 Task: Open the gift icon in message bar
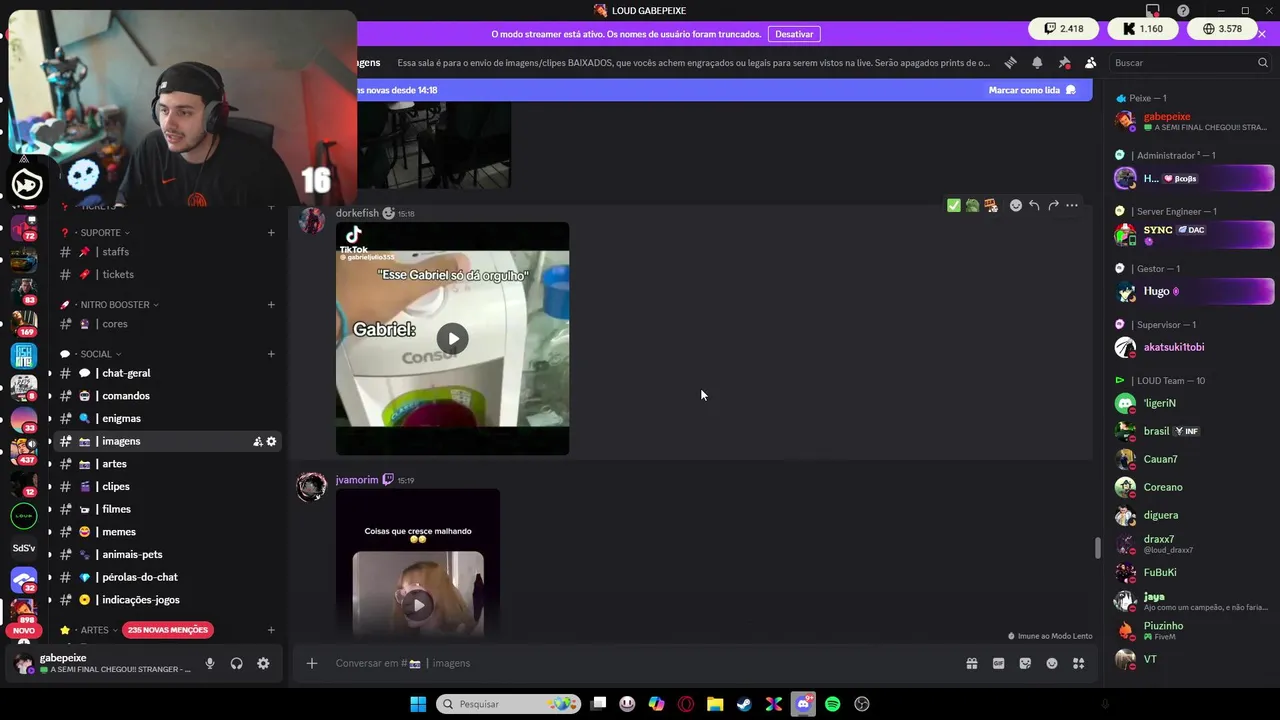(971, 663)
